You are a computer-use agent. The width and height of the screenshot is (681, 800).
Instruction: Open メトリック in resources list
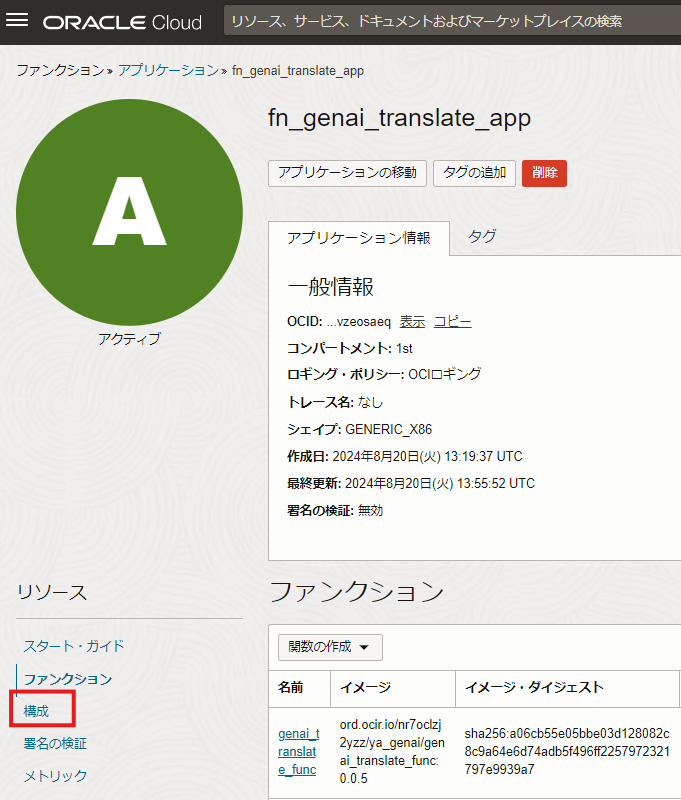click(55, 776)
